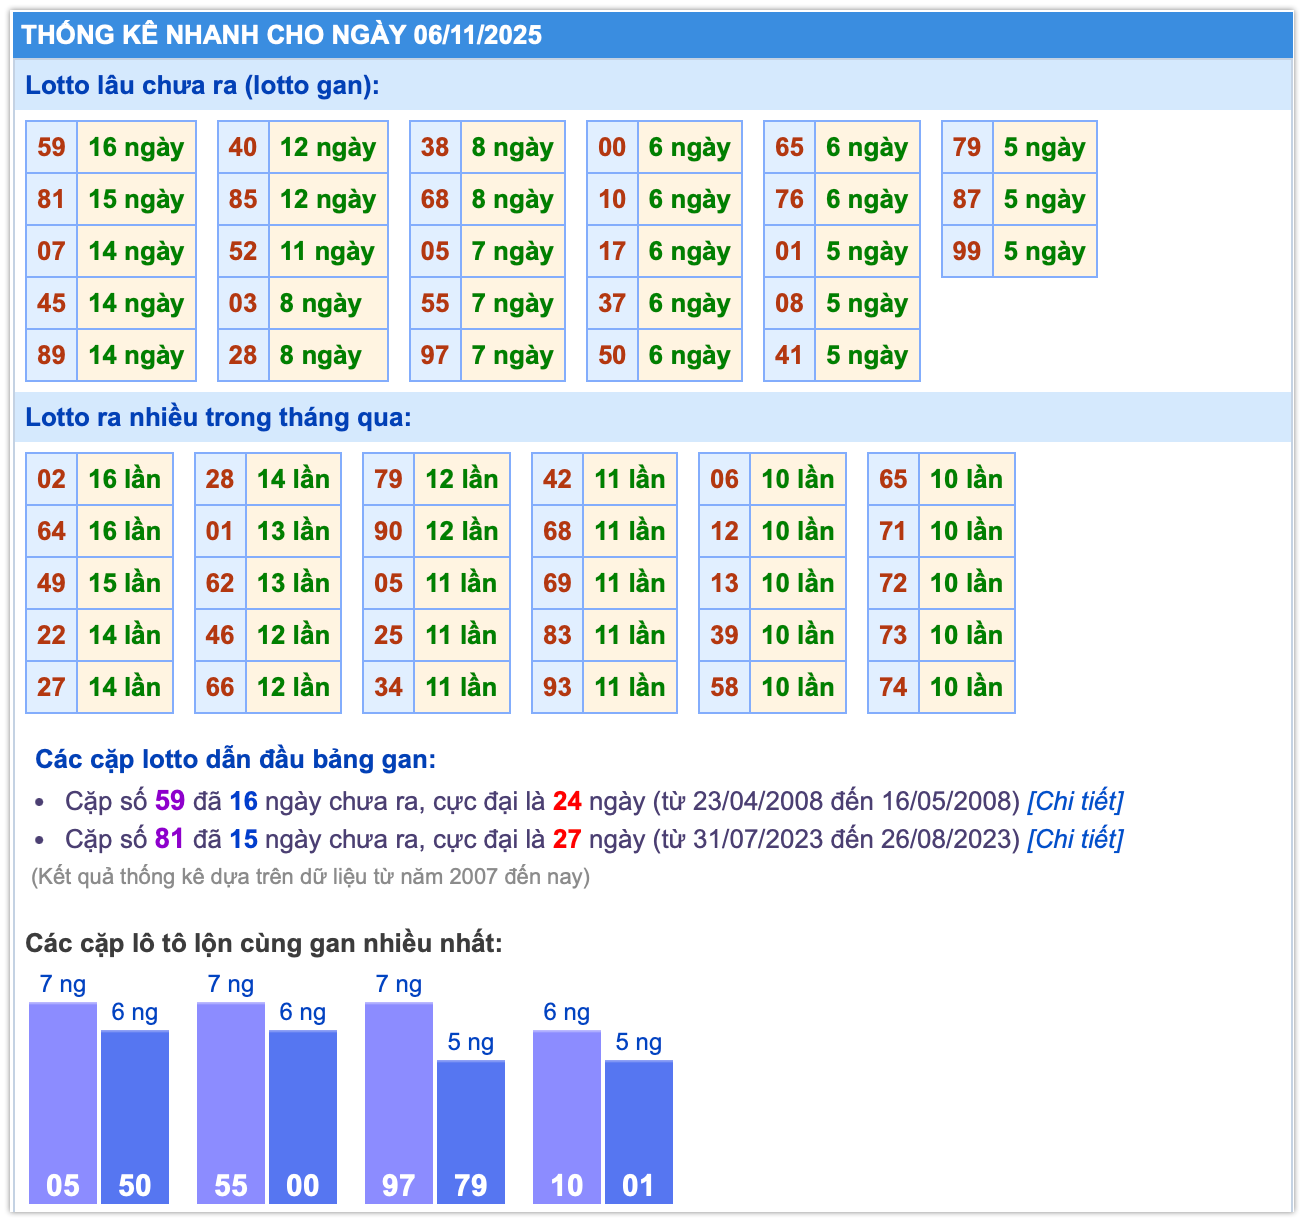
Task: Click the "16 ngày" cell beside number 59
Action: click(136, 148)
